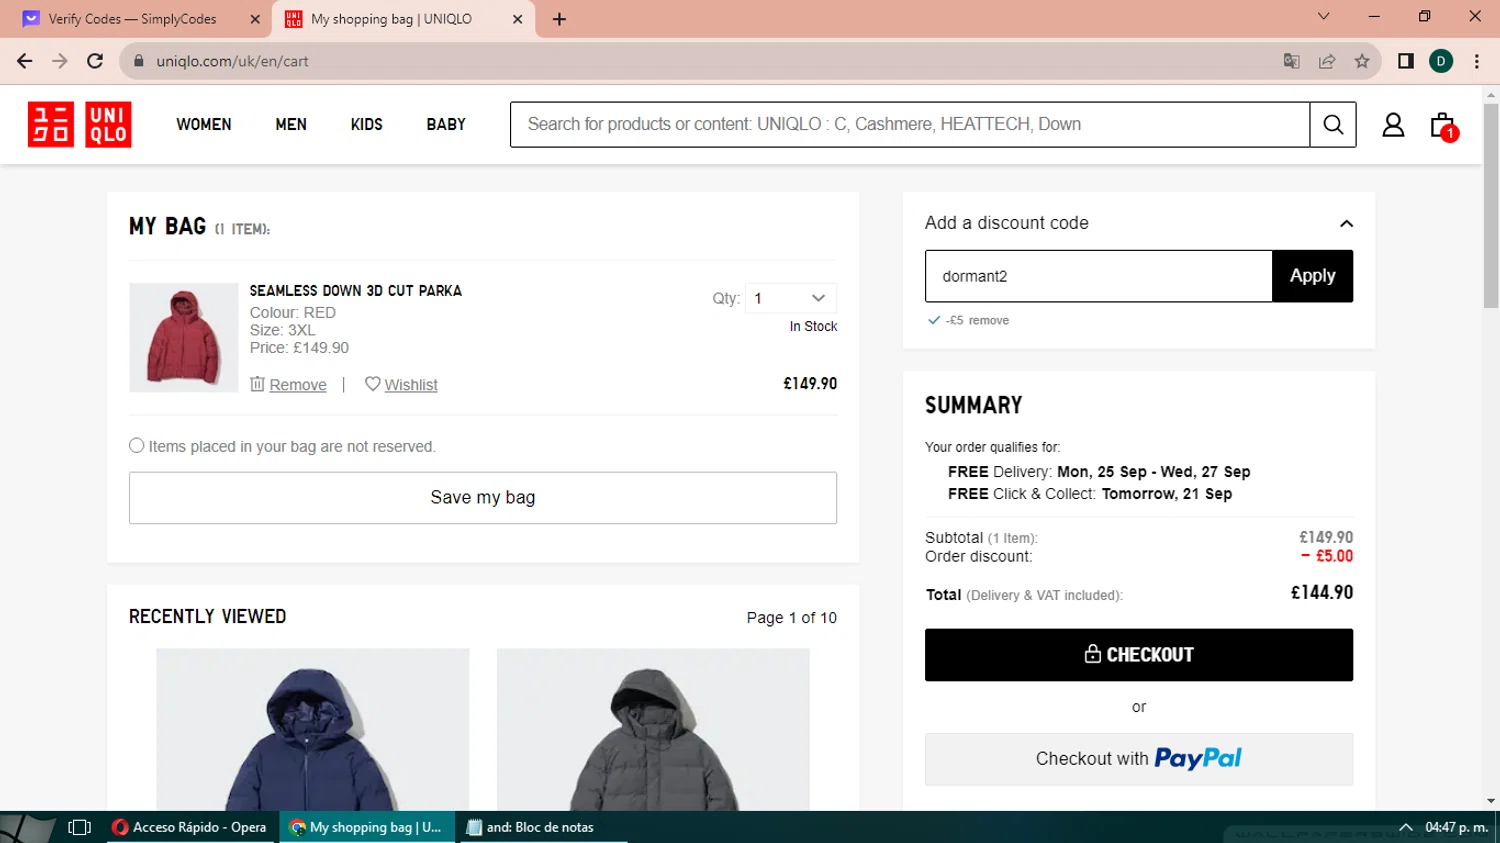Close the Verify Codes SimplyCodes tab
The image size is (1500, 843).
255,19
